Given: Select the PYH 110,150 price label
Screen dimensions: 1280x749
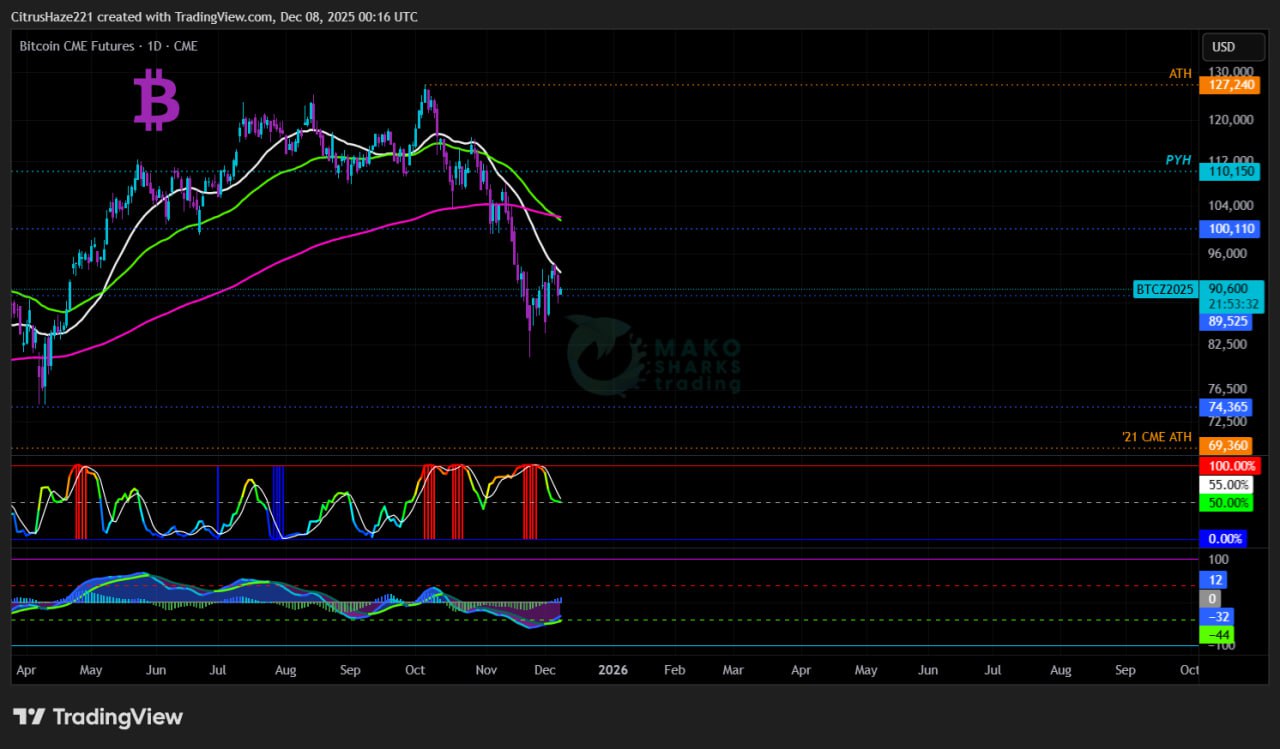Looking at the screenshot, I should click(1229, 172).
